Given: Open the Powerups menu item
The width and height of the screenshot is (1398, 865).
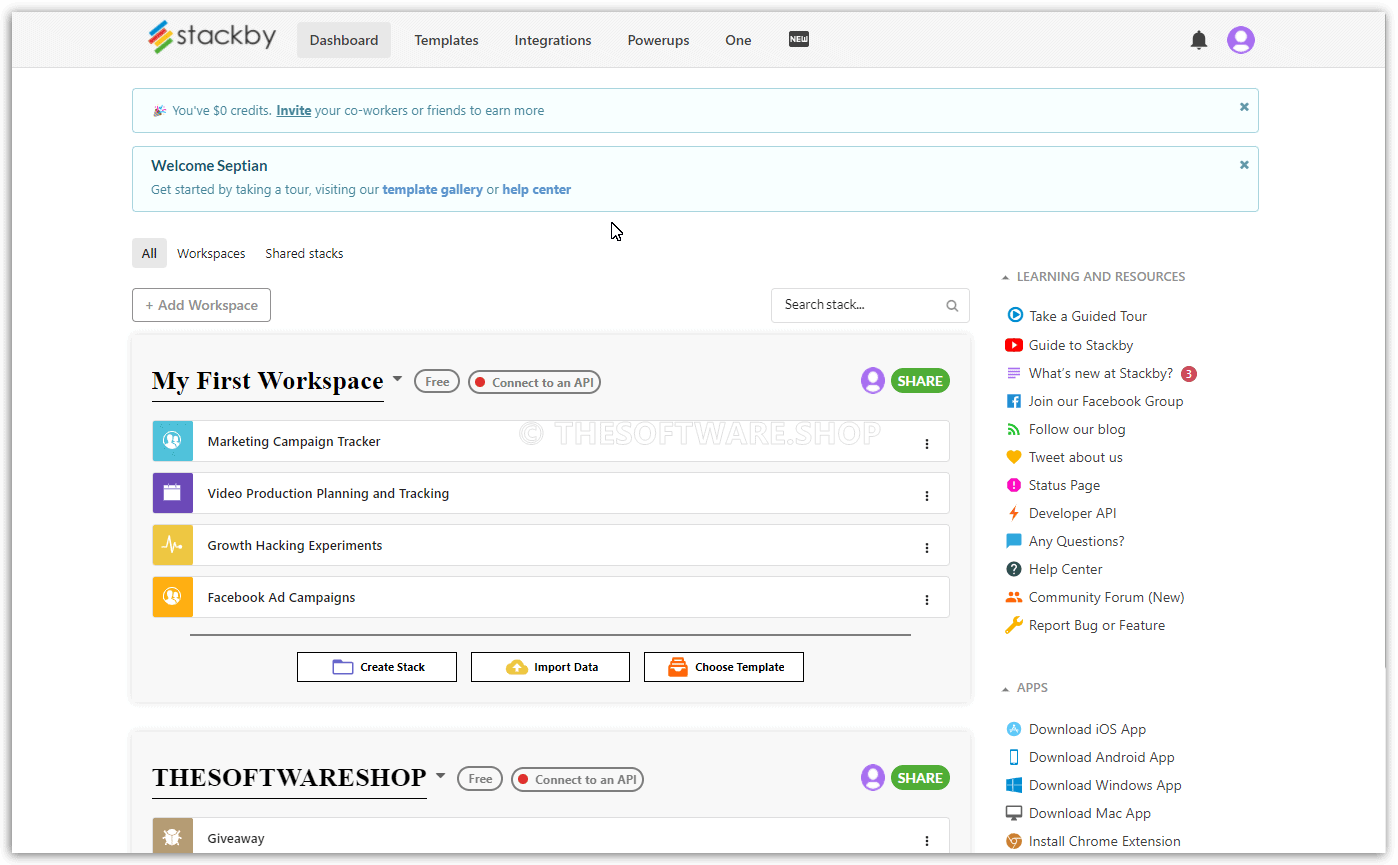Looking at the screenshot, I should click(x=658, y=40).
